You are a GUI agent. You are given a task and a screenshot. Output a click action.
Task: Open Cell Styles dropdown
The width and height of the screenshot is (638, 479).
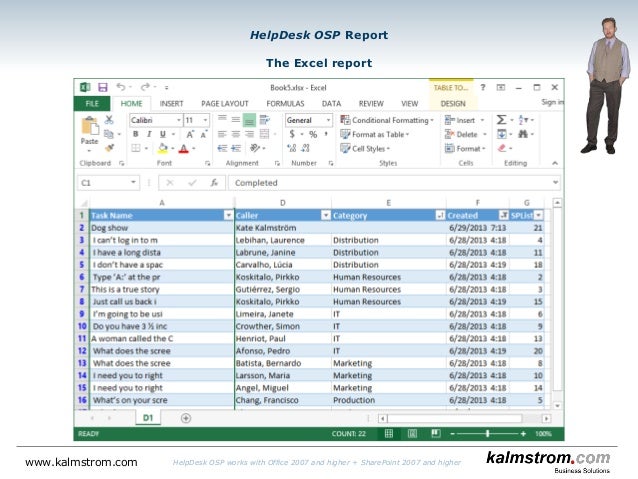(x=365, y=149)
